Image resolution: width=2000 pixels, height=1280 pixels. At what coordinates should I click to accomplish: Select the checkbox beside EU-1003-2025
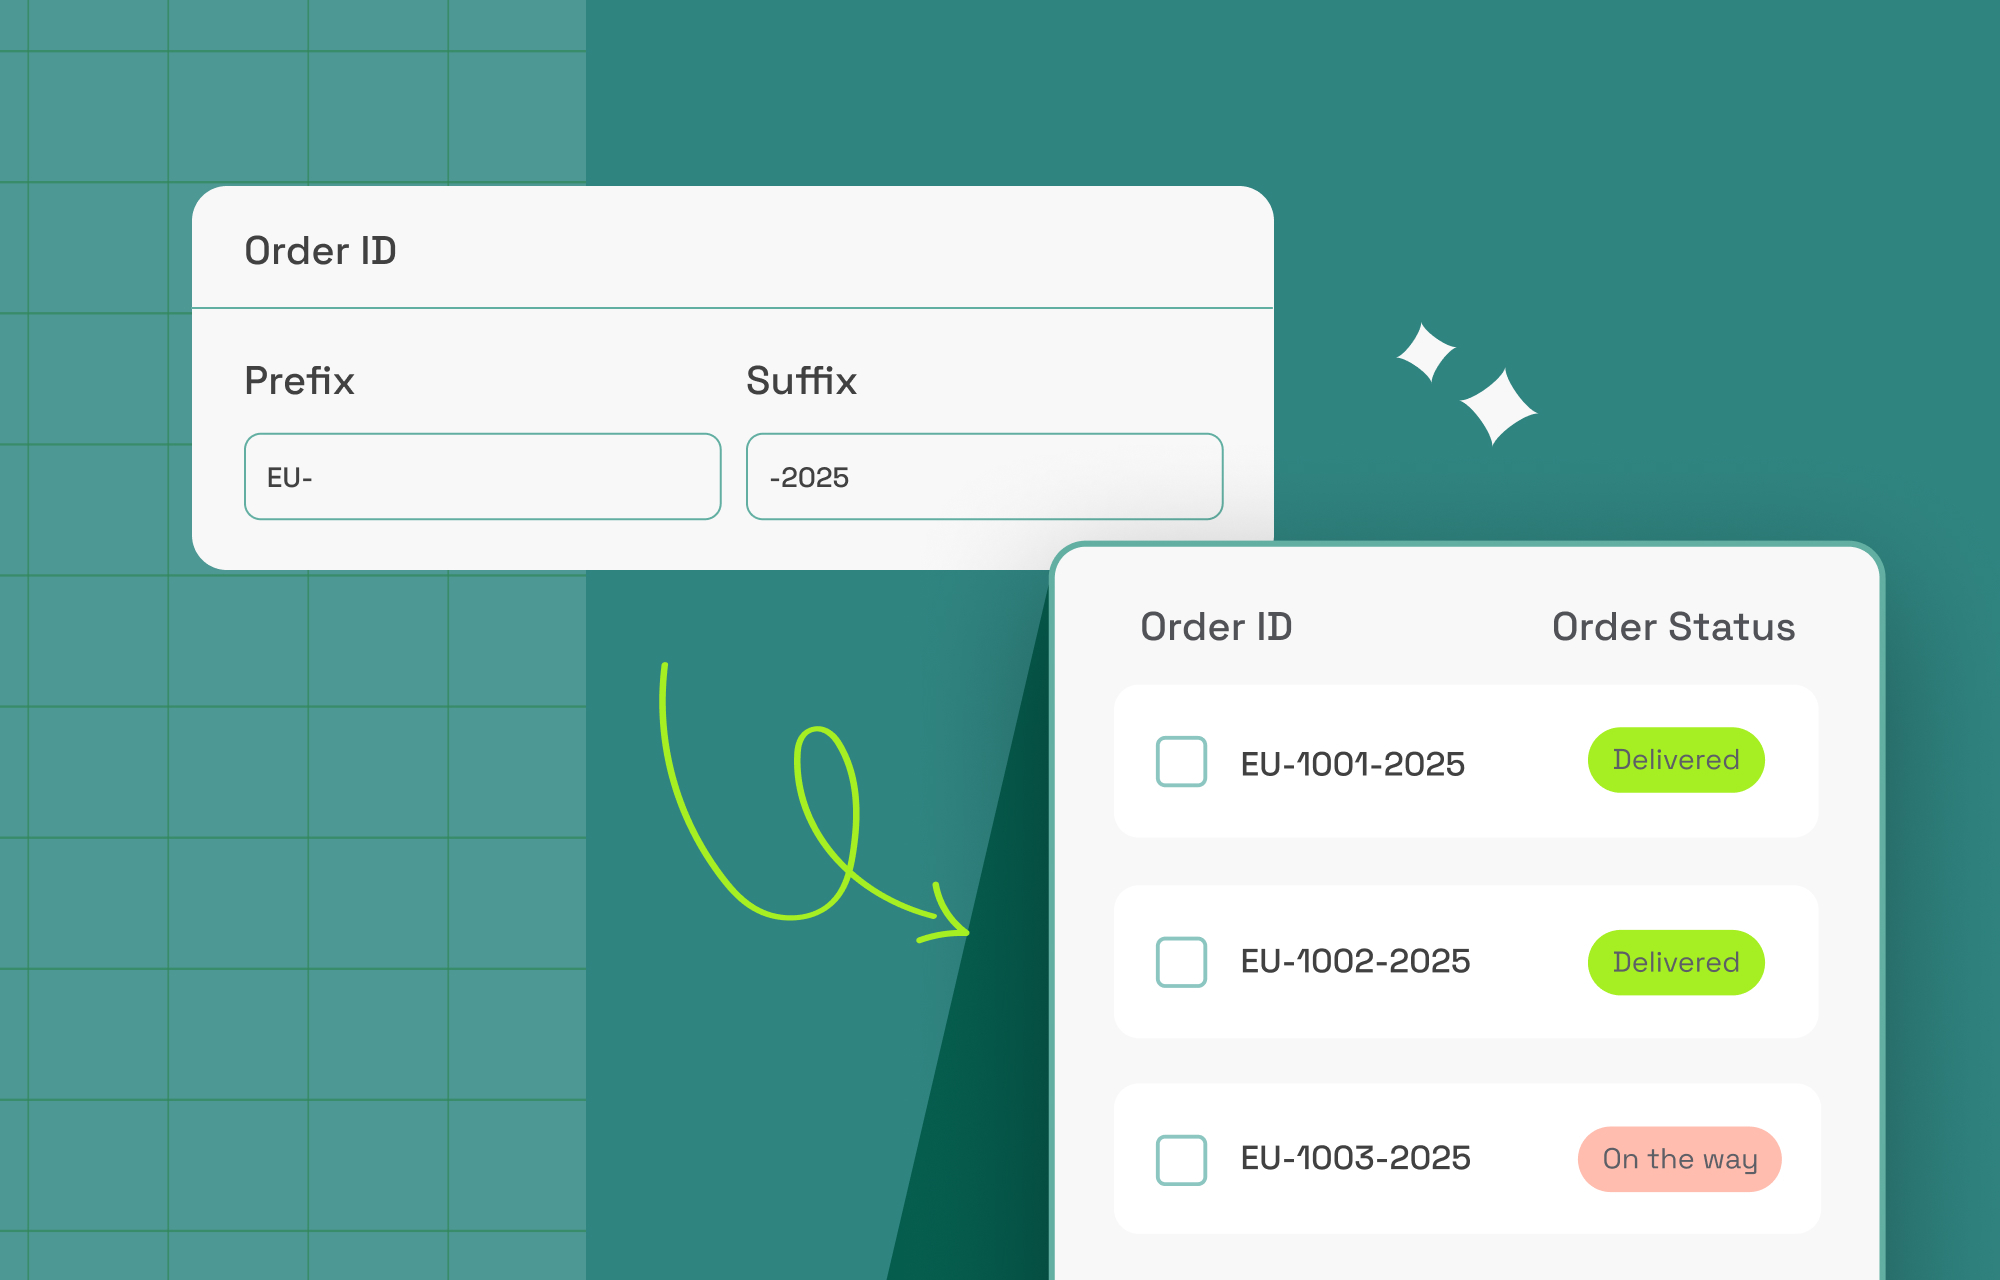pos(1181,1160)
